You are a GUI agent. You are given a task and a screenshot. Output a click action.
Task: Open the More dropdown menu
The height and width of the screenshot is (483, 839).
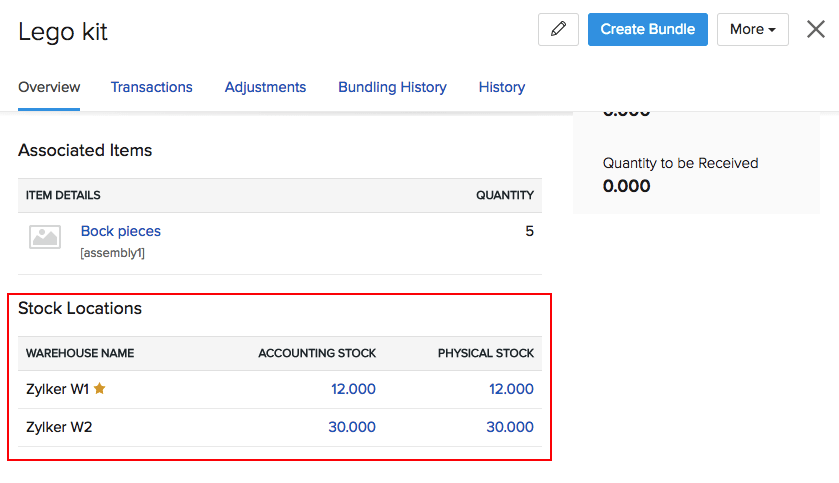752,29
